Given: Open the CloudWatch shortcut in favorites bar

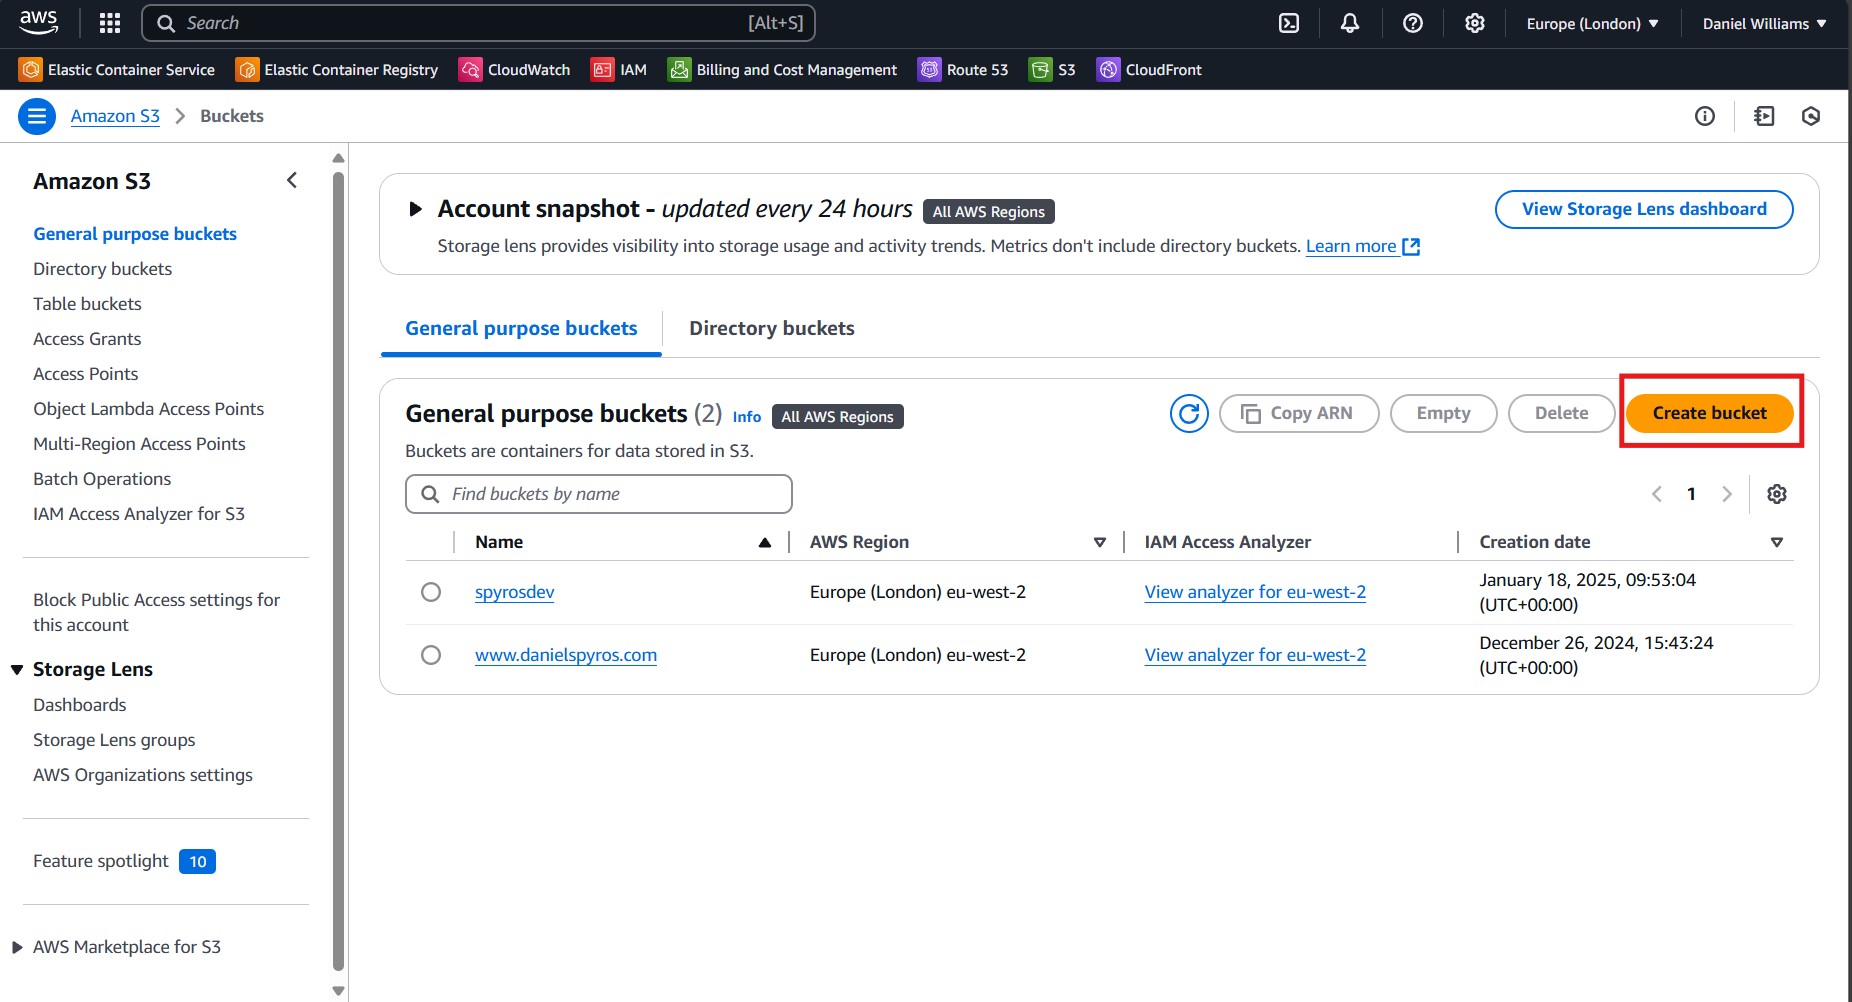Looking at the screenshot, I should 514,70.
